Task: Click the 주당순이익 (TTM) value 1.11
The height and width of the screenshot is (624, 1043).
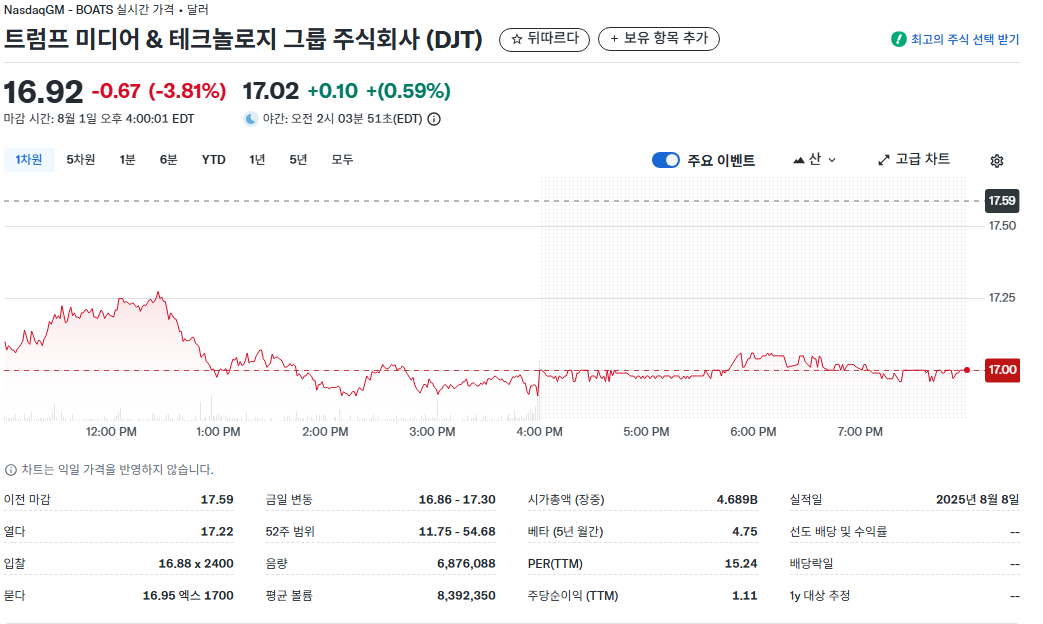Action: coord(744,595)
